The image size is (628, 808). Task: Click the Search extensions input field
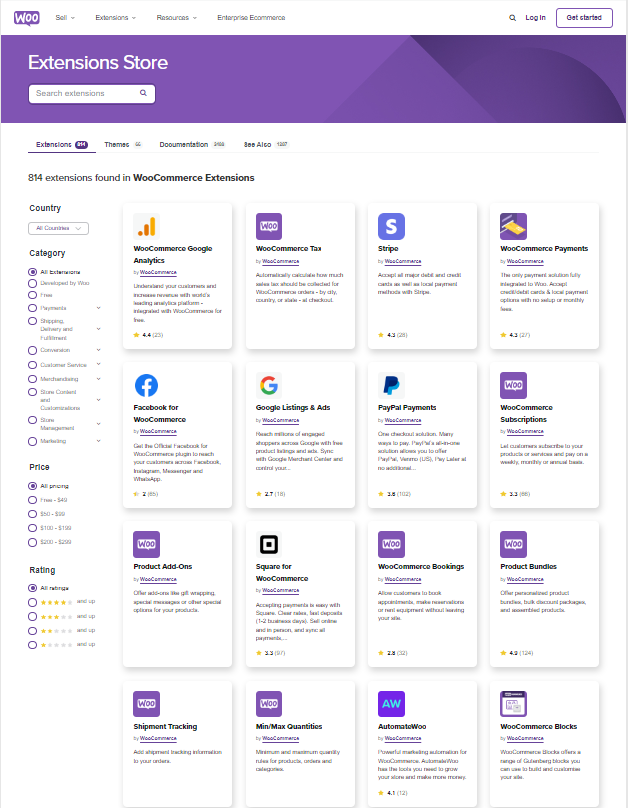click(92, 94)
